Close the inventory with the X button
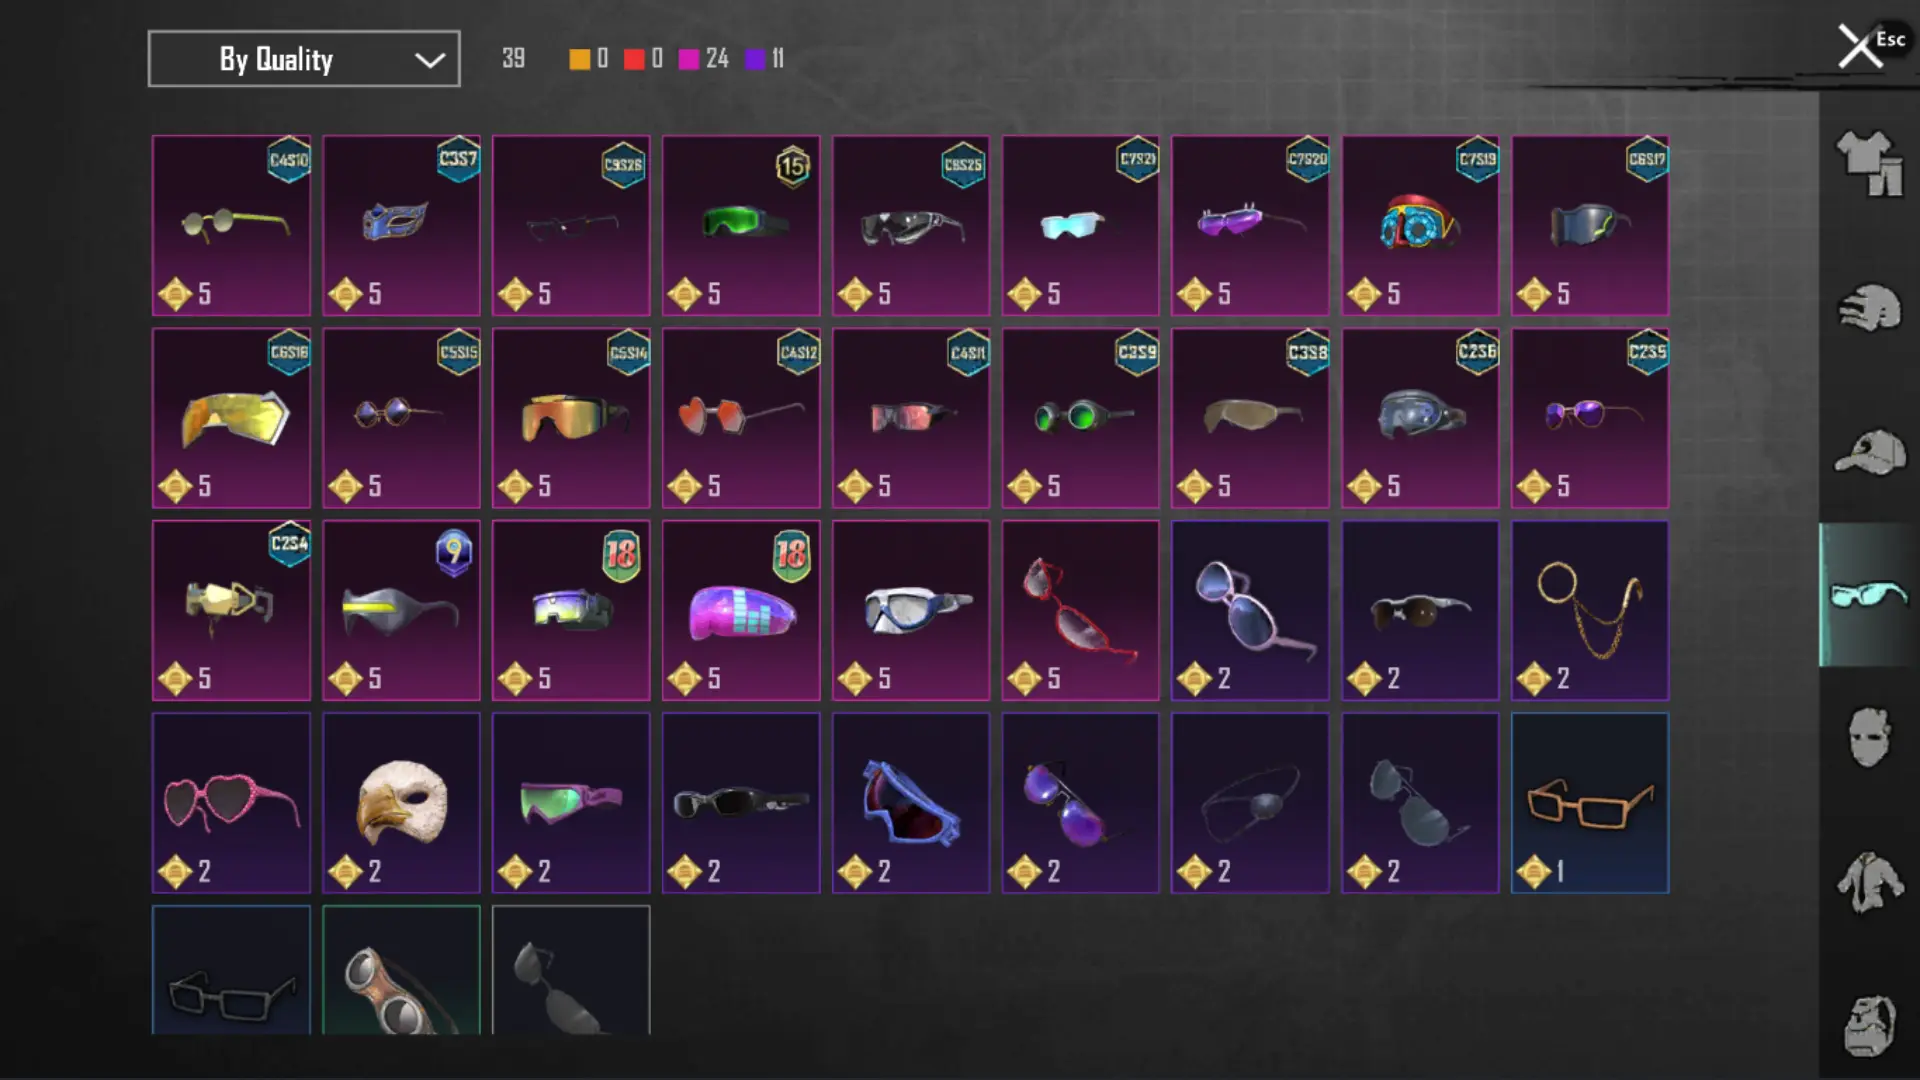 coord(1860,46)
